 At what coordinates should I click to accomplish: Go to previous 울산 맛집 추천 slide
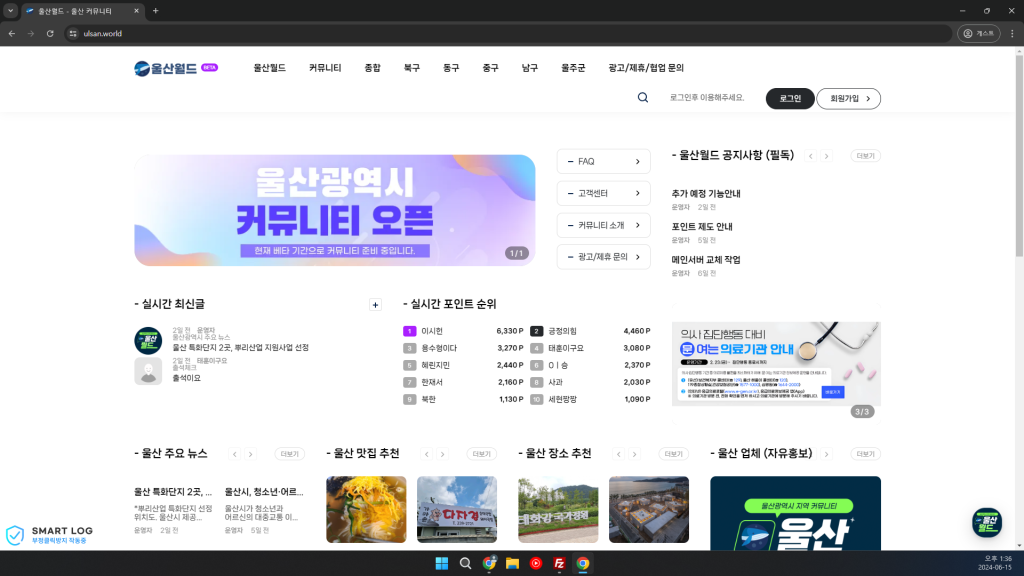[x=426, y=454]
